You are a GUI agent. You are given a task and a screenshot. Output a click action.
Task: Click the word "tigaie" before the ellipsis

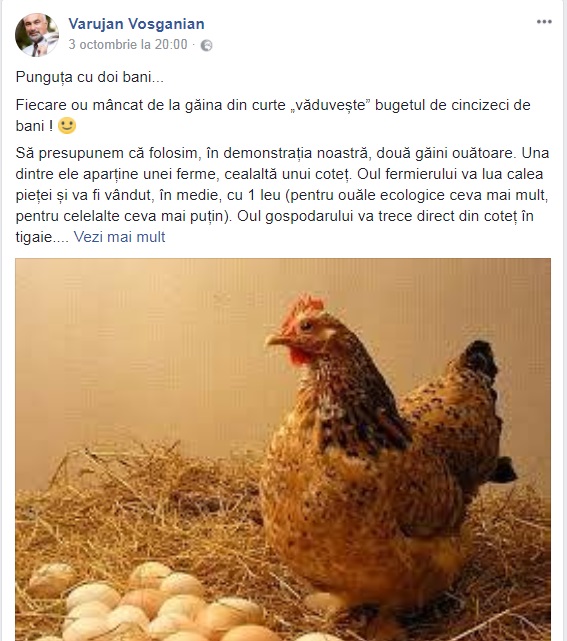(34, 237)
